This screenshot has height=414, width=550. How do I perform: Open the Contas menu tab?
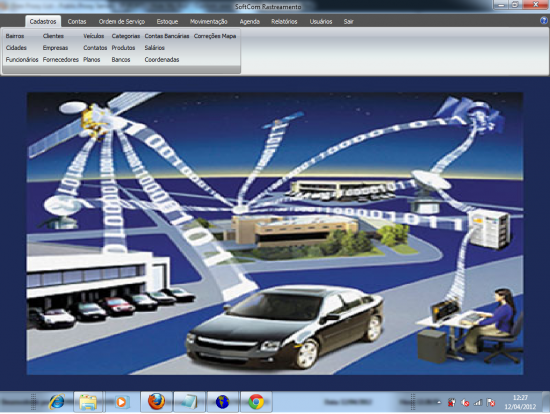[x=77, y=21]
